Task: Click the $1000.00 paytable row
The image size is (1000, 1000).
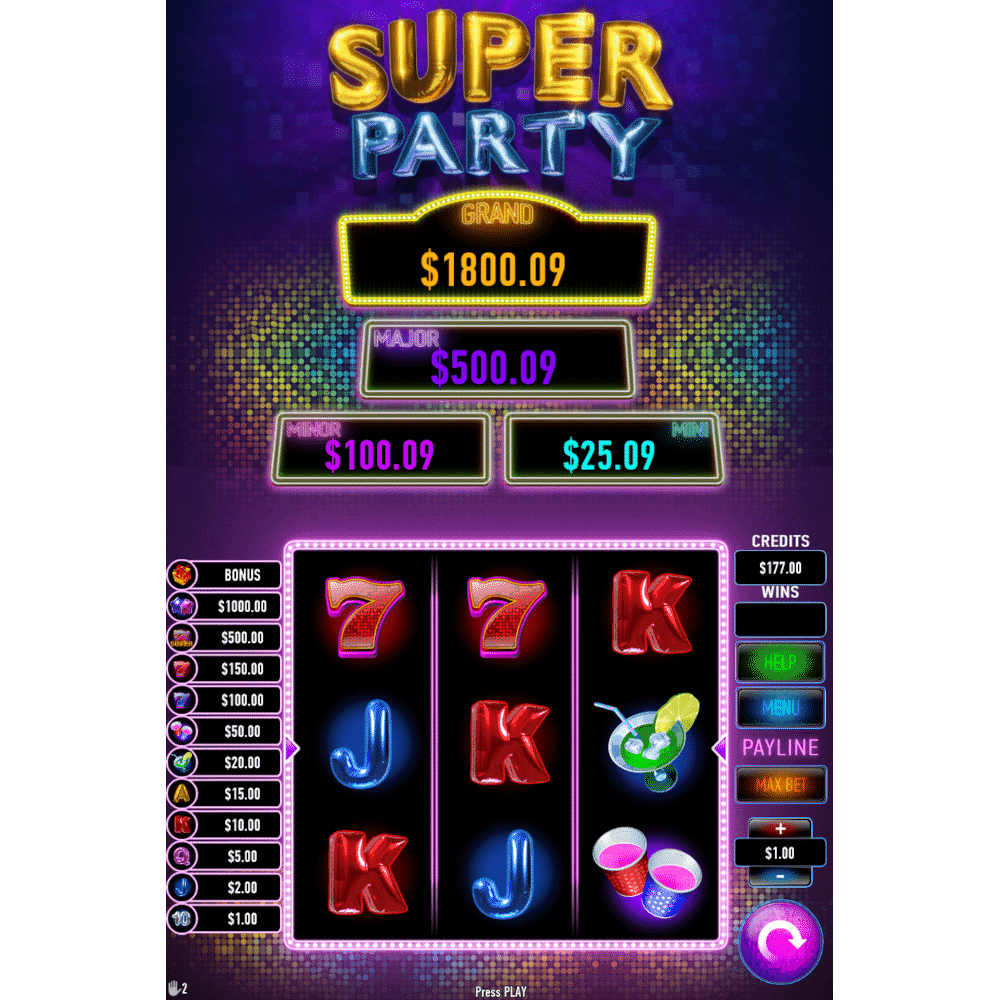Action: coord(224,606)
